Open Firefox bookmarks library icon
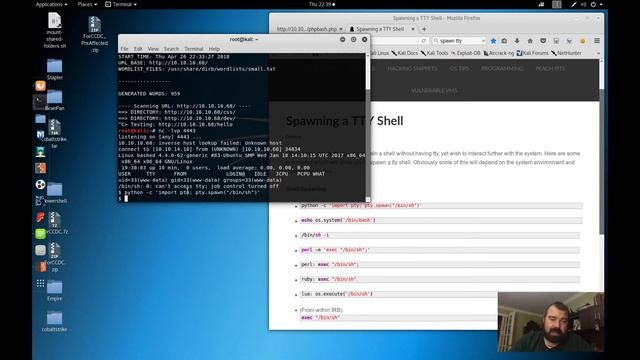This screenshot has height=360, width=640. click(504, 41)
